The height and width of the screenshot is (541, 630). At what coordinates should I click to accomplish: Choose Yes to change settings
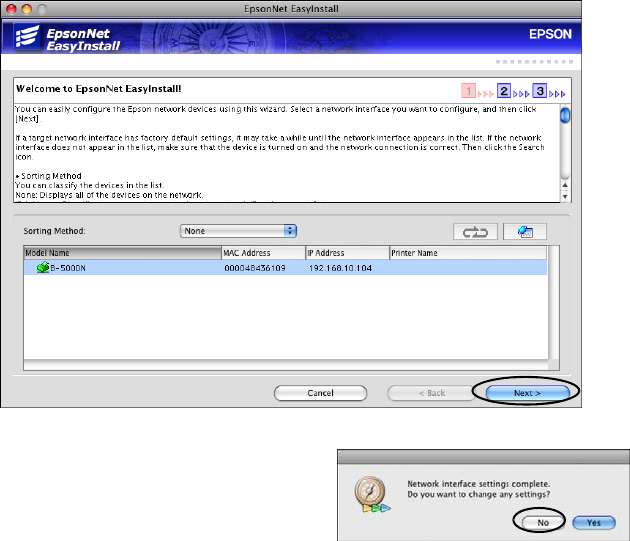pos(593,521)
